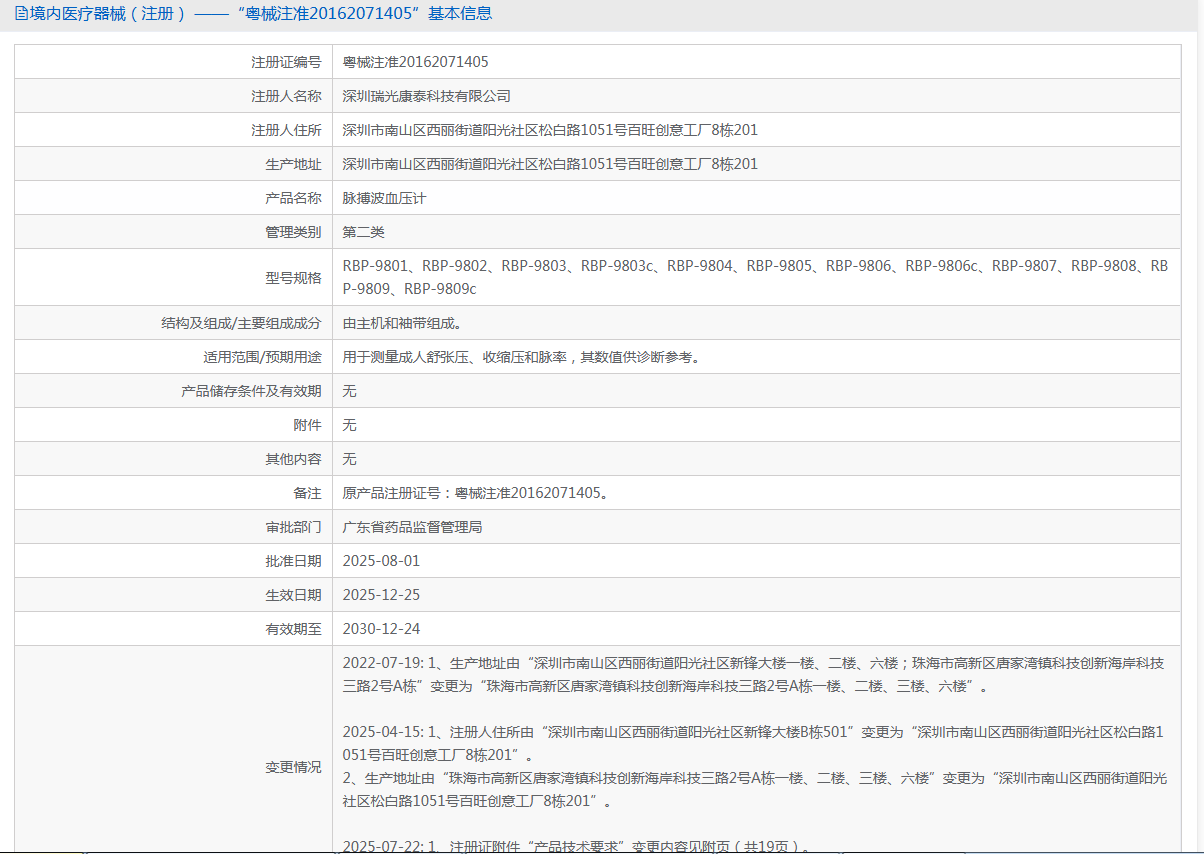
Task: Select the approval date 2025-08-01
Action: point(381,561)
